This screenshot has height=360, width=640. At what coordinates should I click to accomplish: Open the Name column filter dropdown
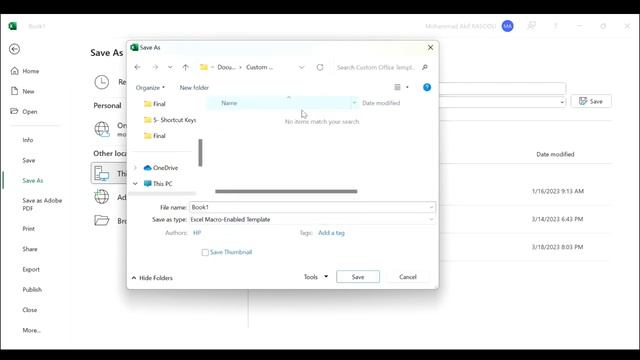(x=354, y=103)
